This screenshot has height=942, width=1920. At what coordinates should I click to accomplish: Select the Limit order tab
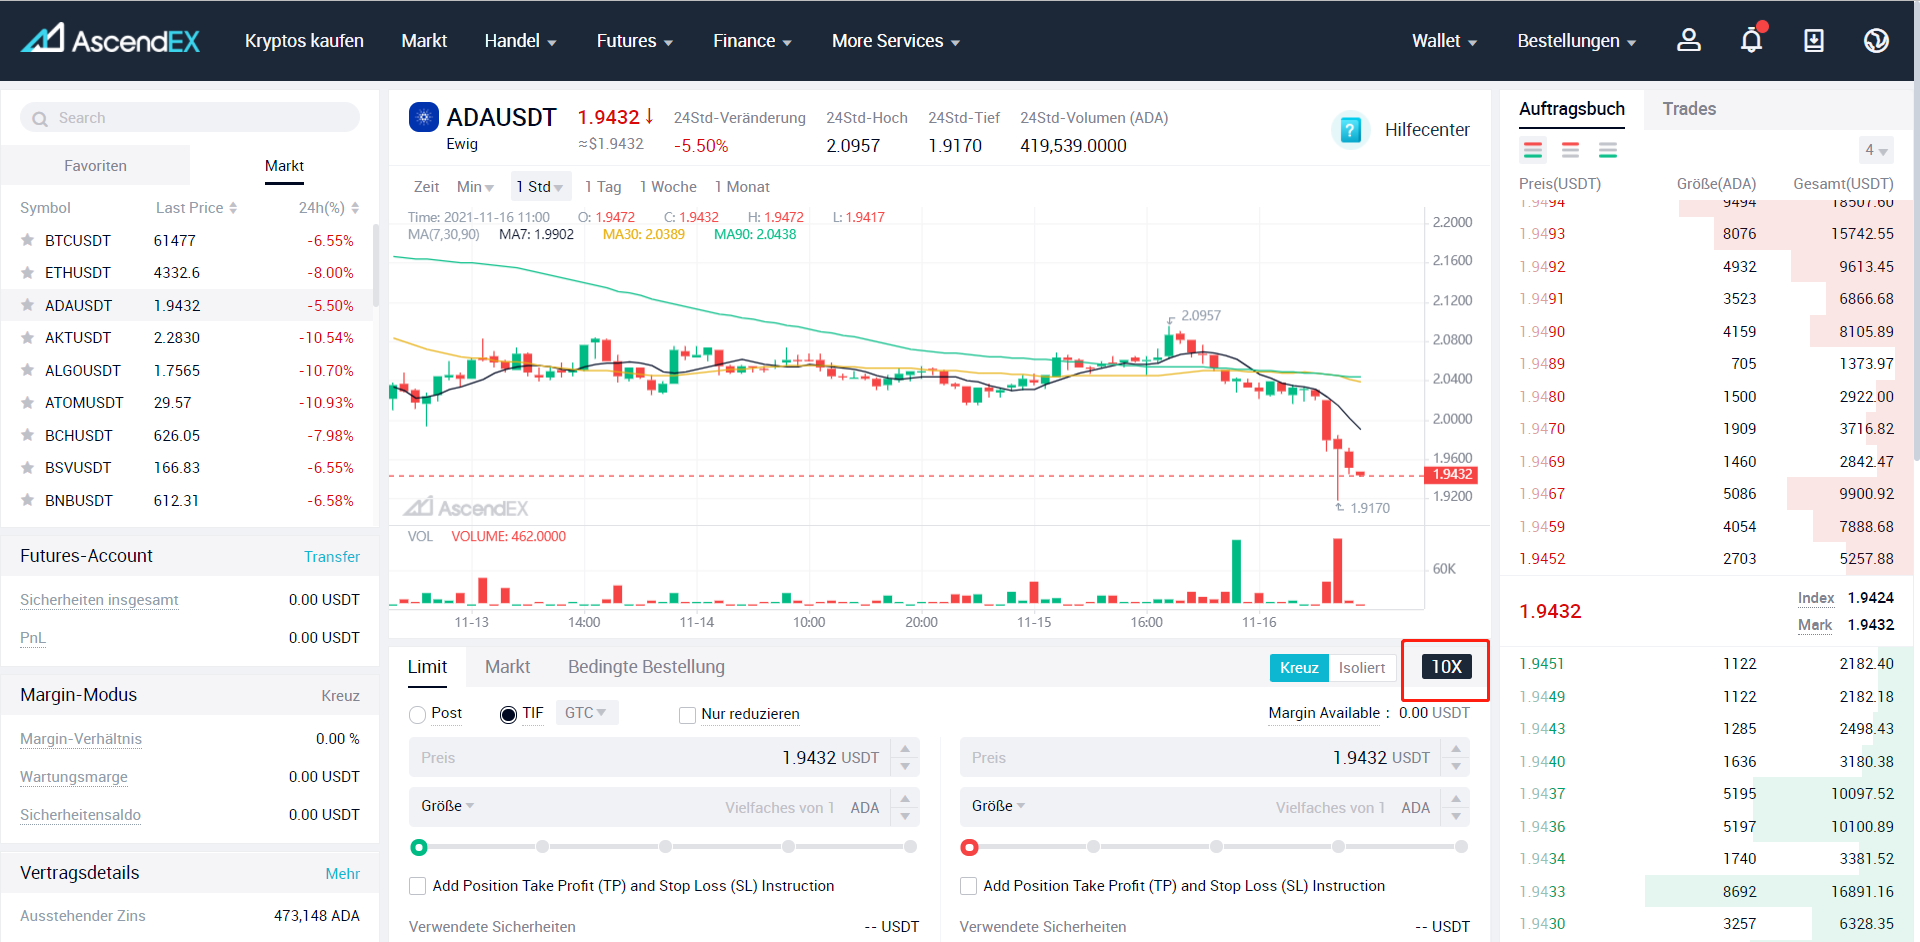[427, 667]
